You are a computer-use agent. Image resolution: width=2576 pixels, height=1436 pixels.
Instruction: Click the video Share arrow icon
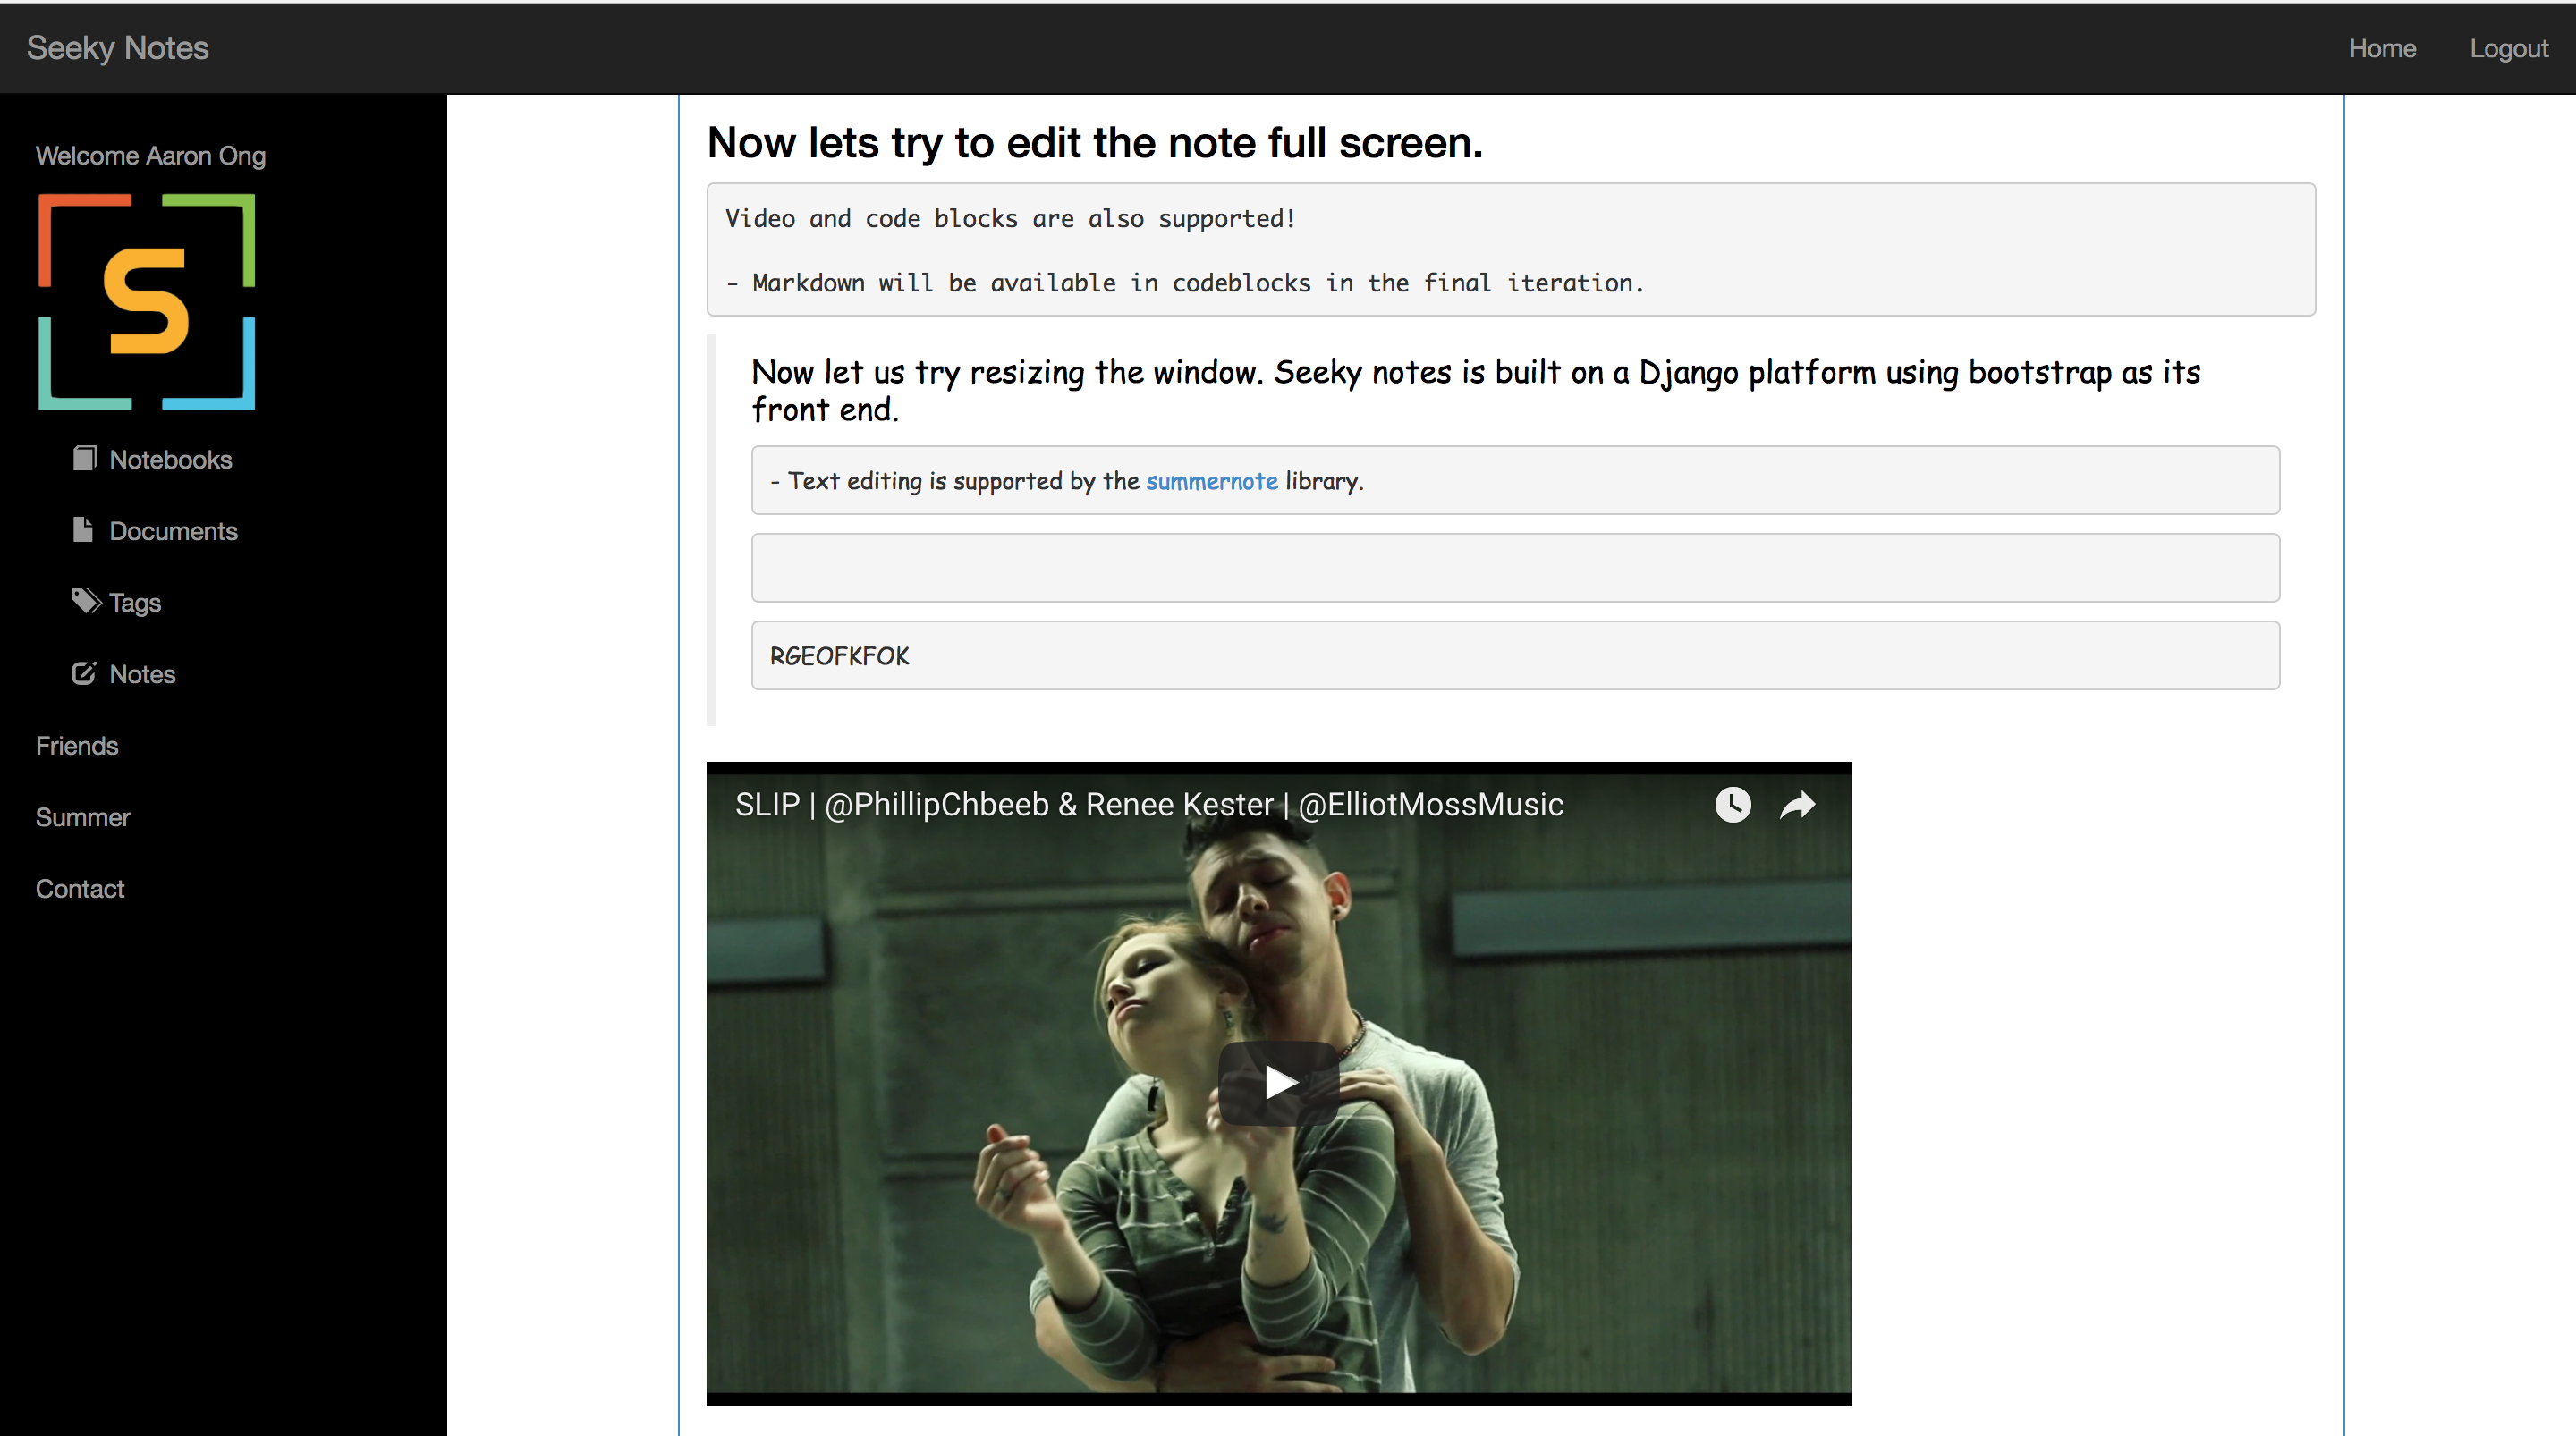click(x=1797, y=805)
